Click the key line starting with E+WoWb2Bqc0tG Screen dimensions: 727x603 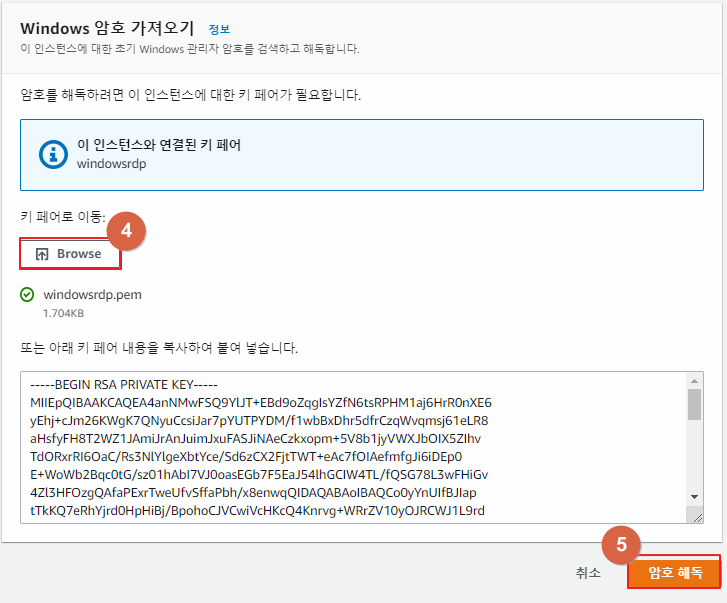pos(259,475)
